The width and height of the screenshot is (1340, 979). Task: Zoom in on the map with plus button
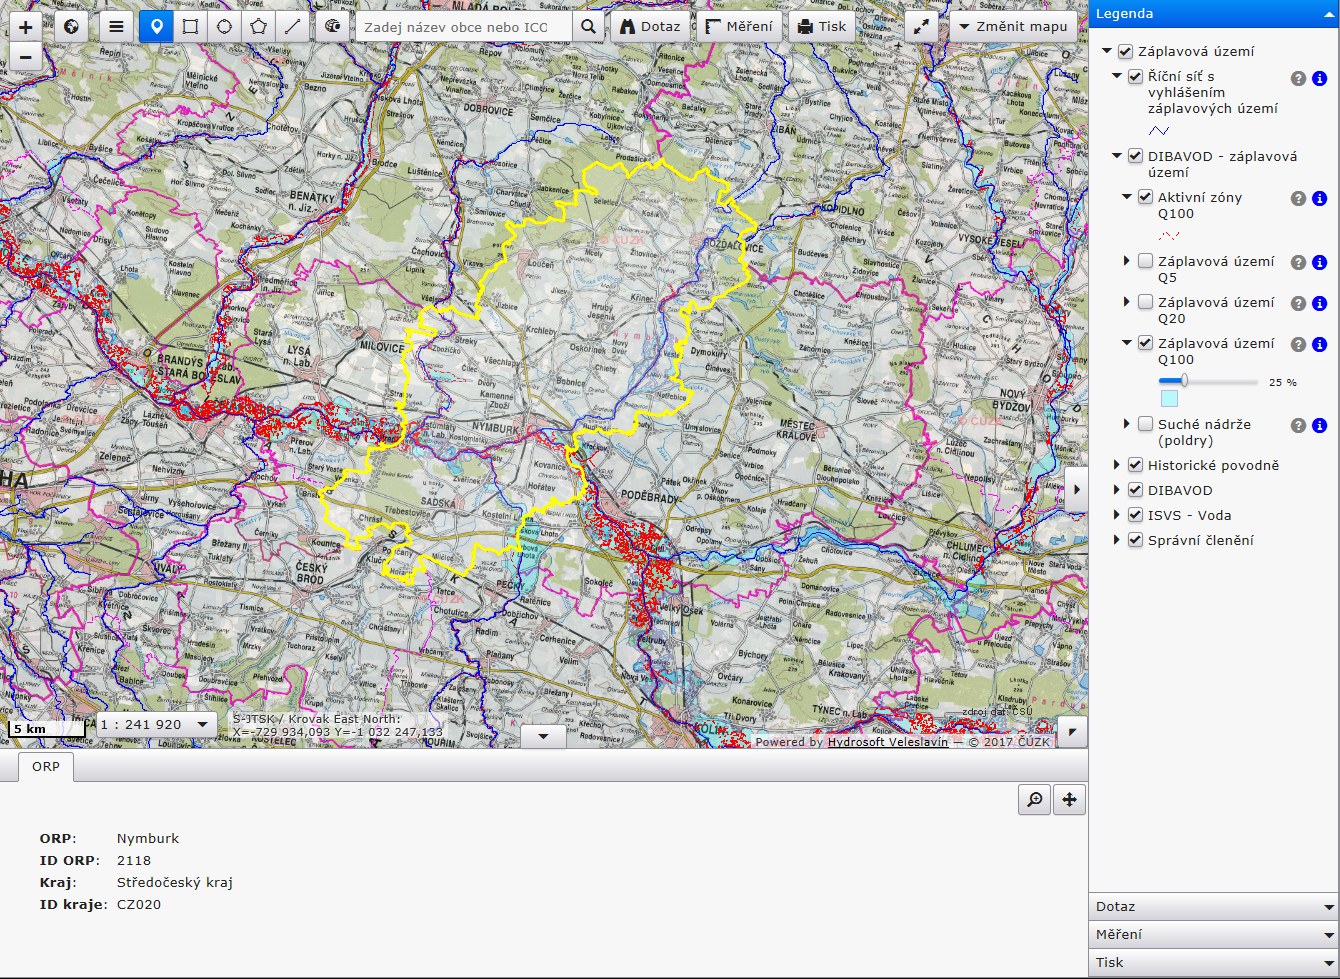[x=25, y=27]
